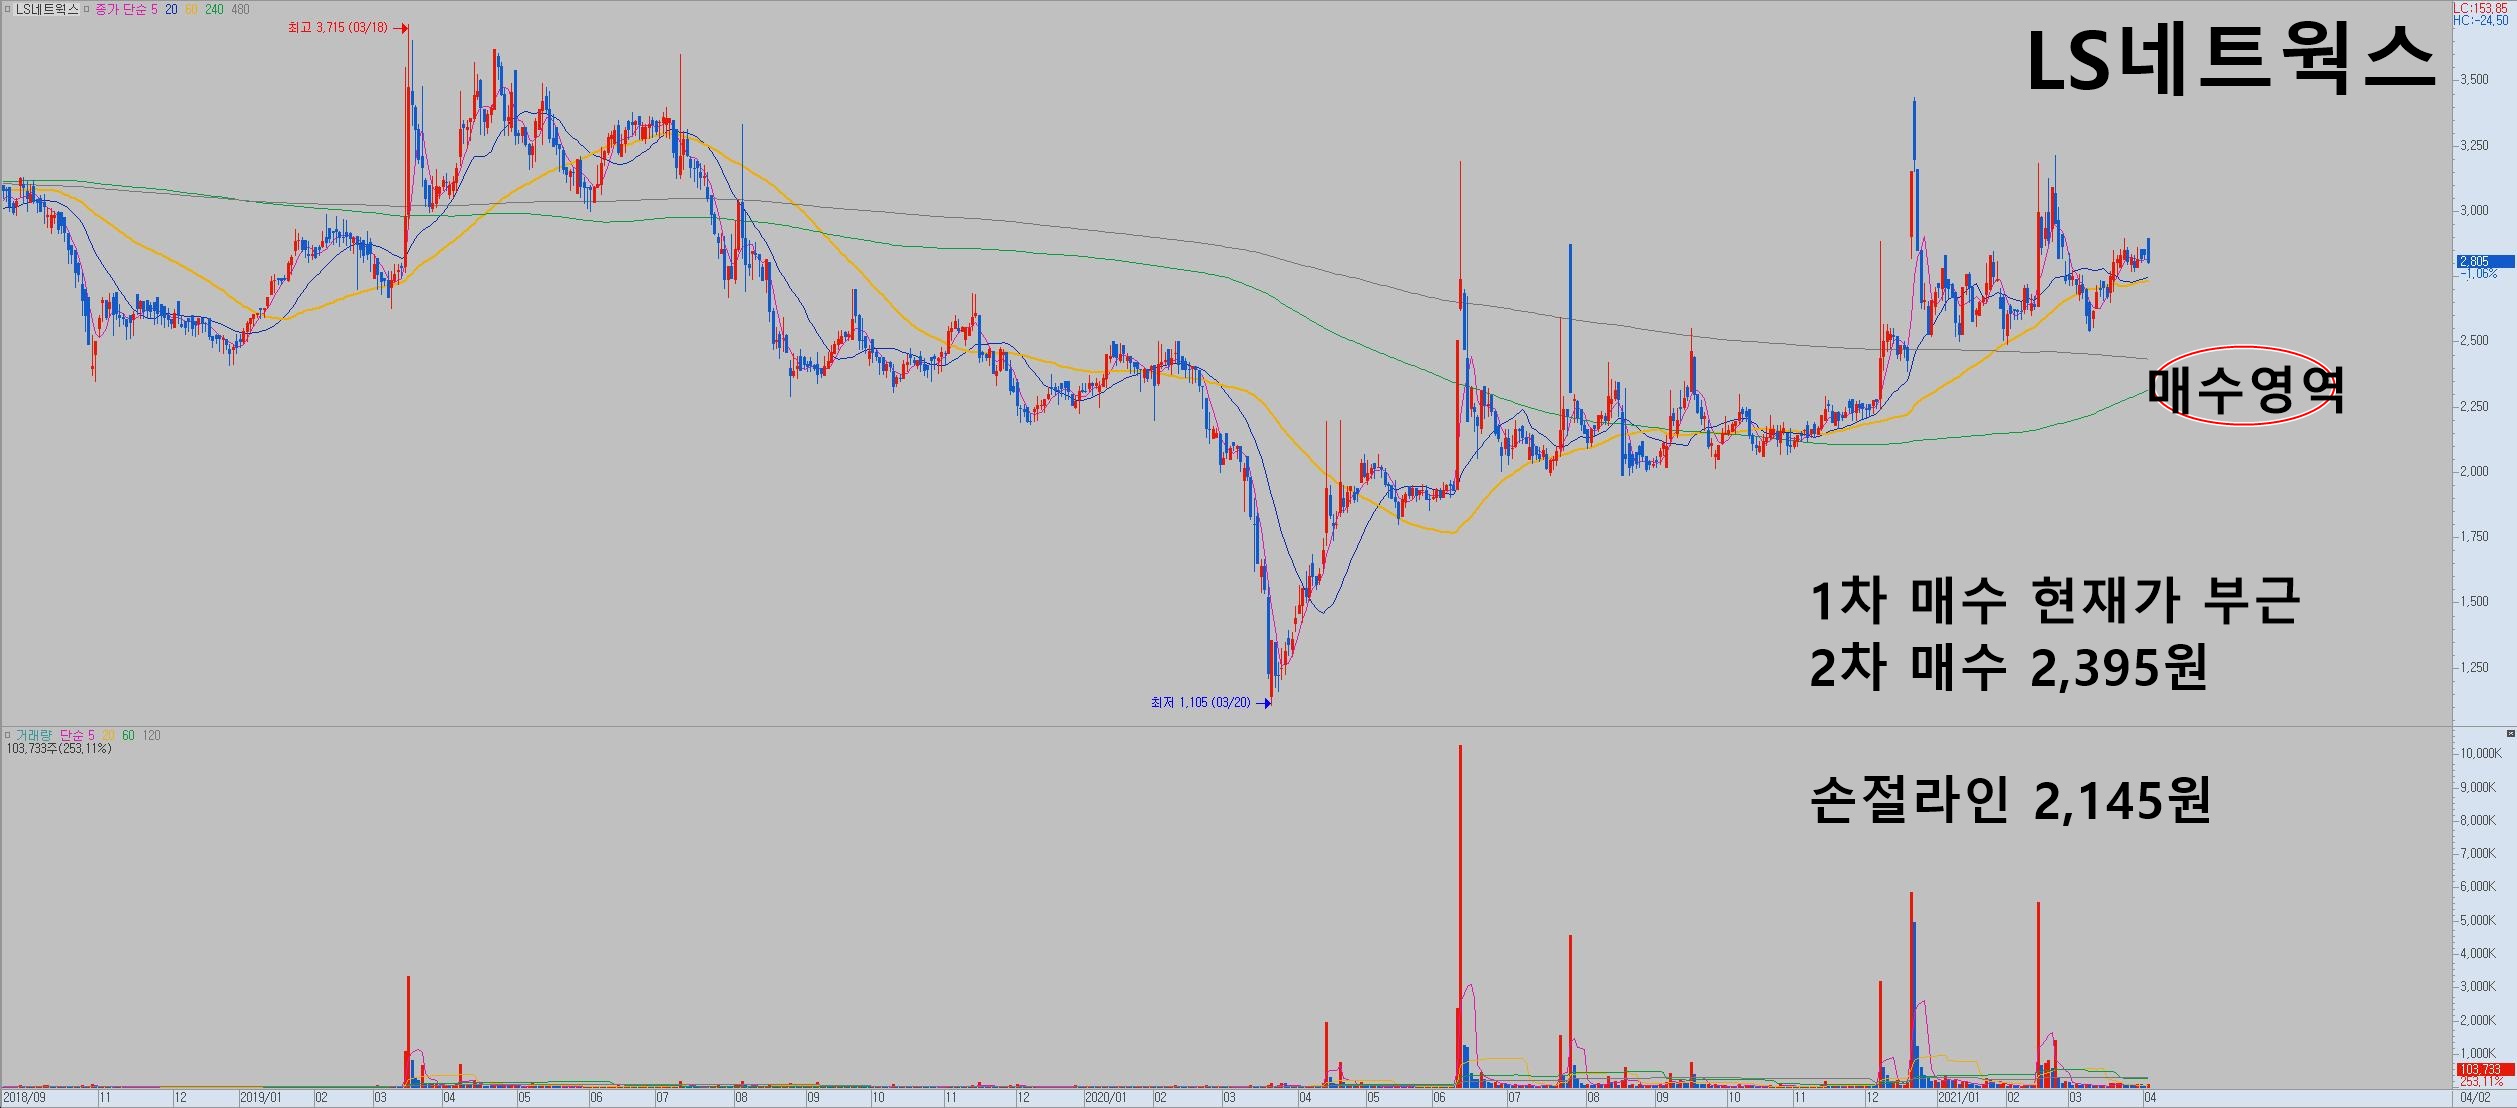Click the -1.06% change value on price axis
This screenshot has width=2517, height=1108.
tap(2478, 273)
